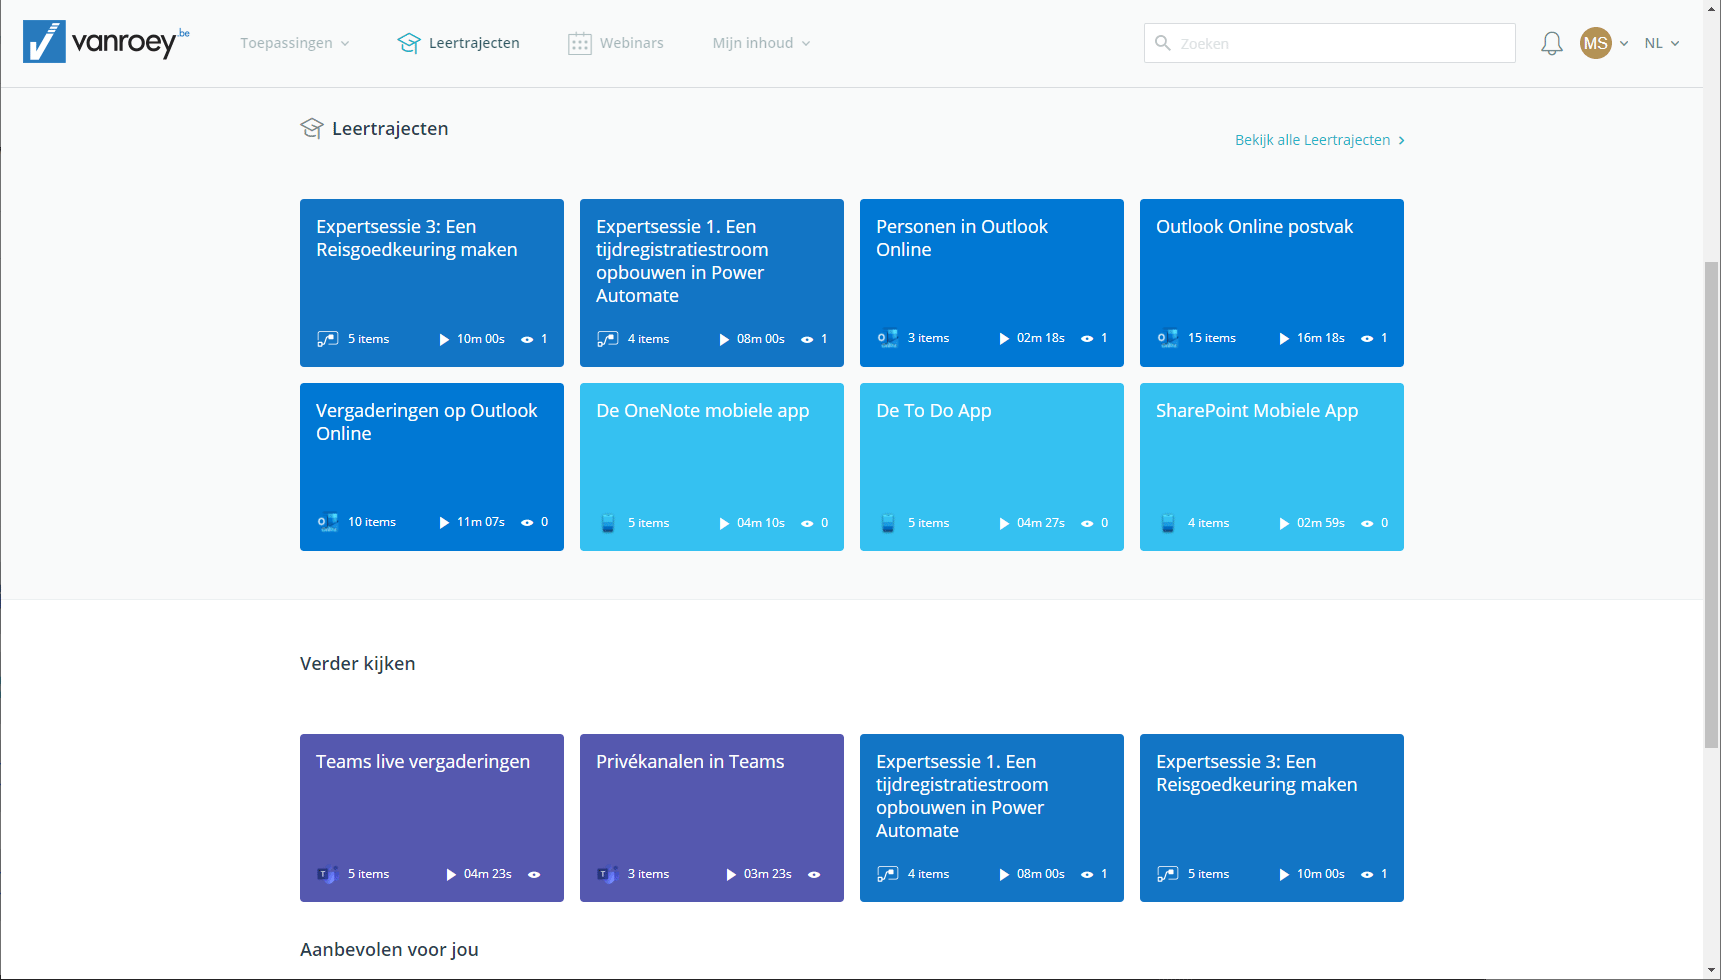This screenshot has height=980, width=1721.
Task: Click the '11m 07s' duration on Vergaderingen card
Action: click(481, 522)
